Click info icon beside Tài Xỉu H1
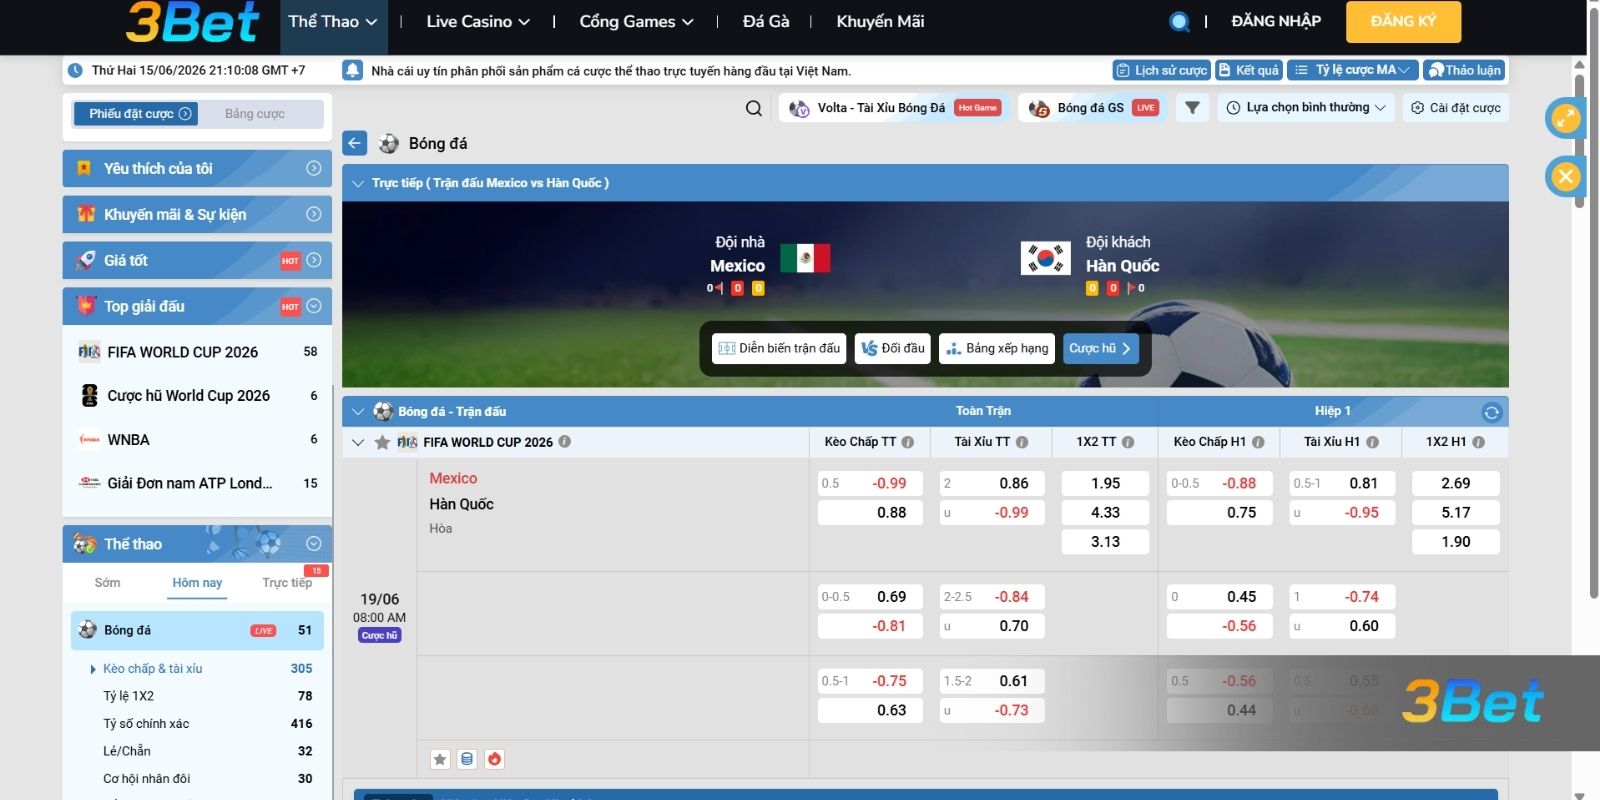The width and height of the screenshot is (1600, 800). [1372, 442]
